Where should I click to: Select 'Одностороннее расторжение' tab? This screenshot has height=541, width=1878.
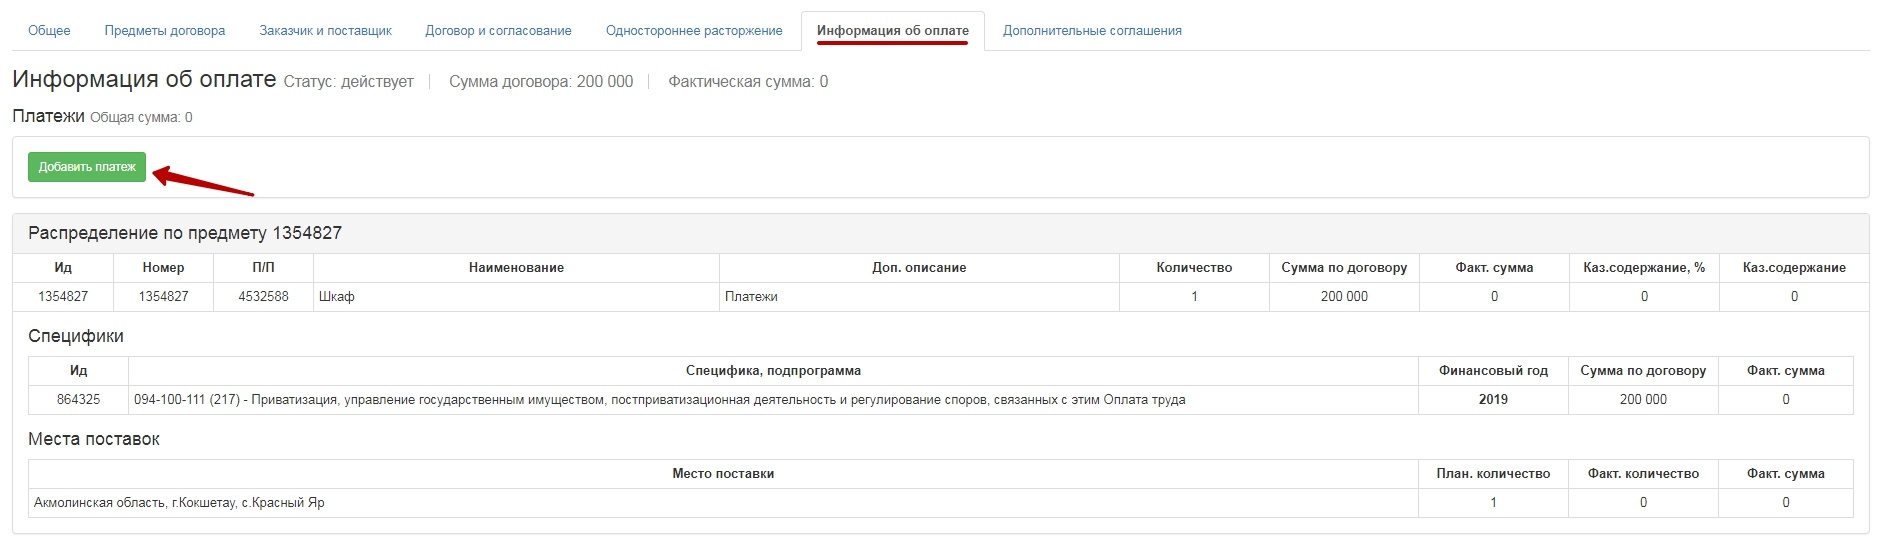coord(694,31)
